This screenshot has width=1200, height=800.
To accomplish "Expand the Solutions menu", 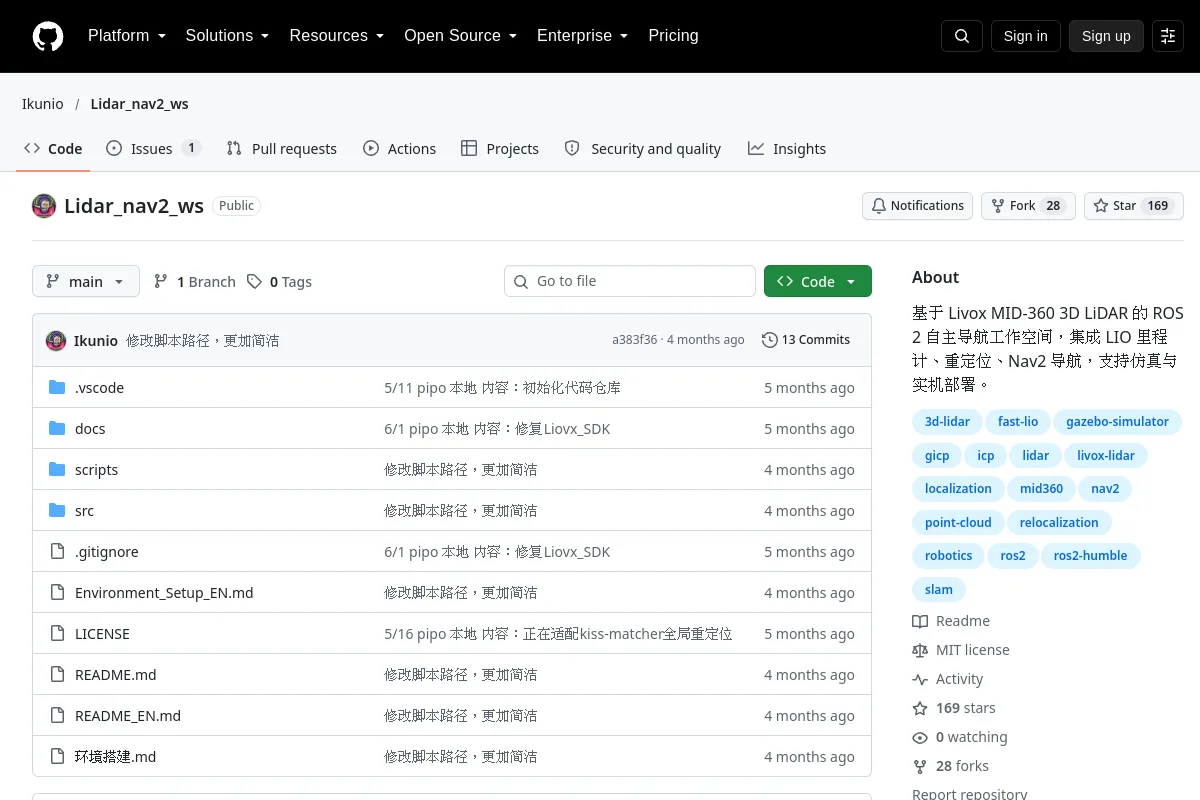I will (227, 36).
